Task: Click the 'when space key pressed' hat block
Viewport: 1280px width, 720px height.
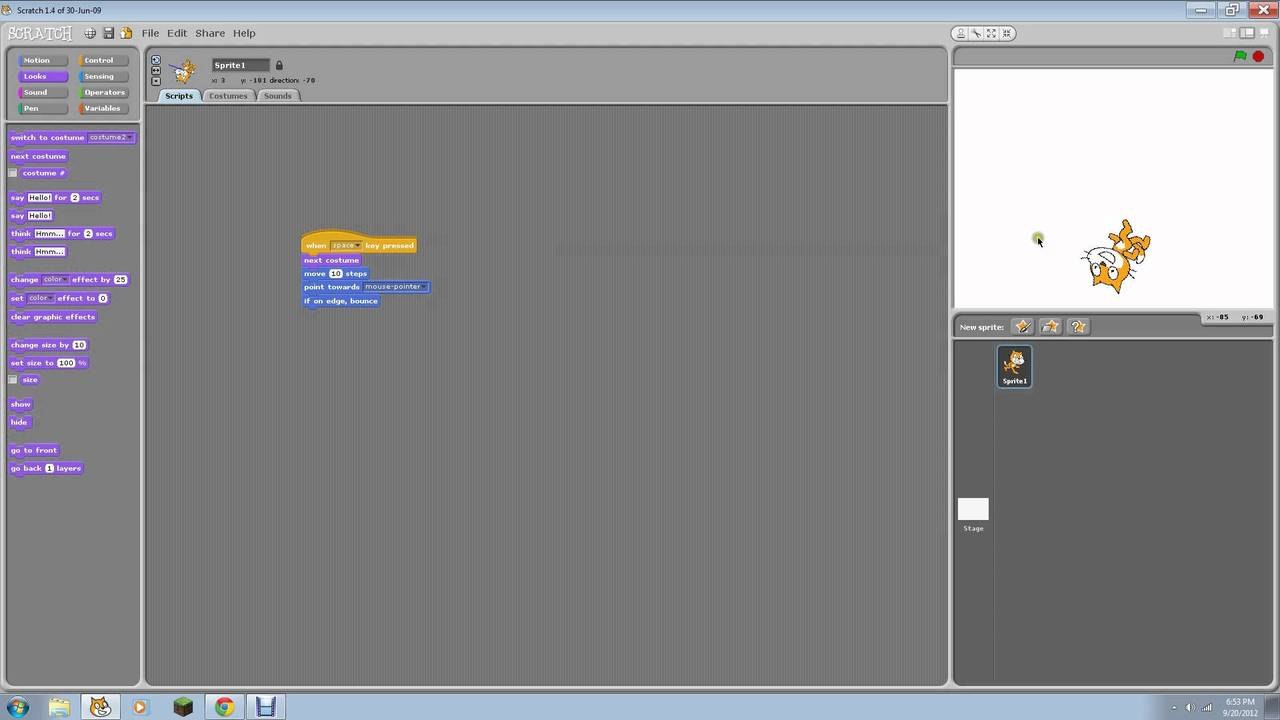Action: (359, 244)
